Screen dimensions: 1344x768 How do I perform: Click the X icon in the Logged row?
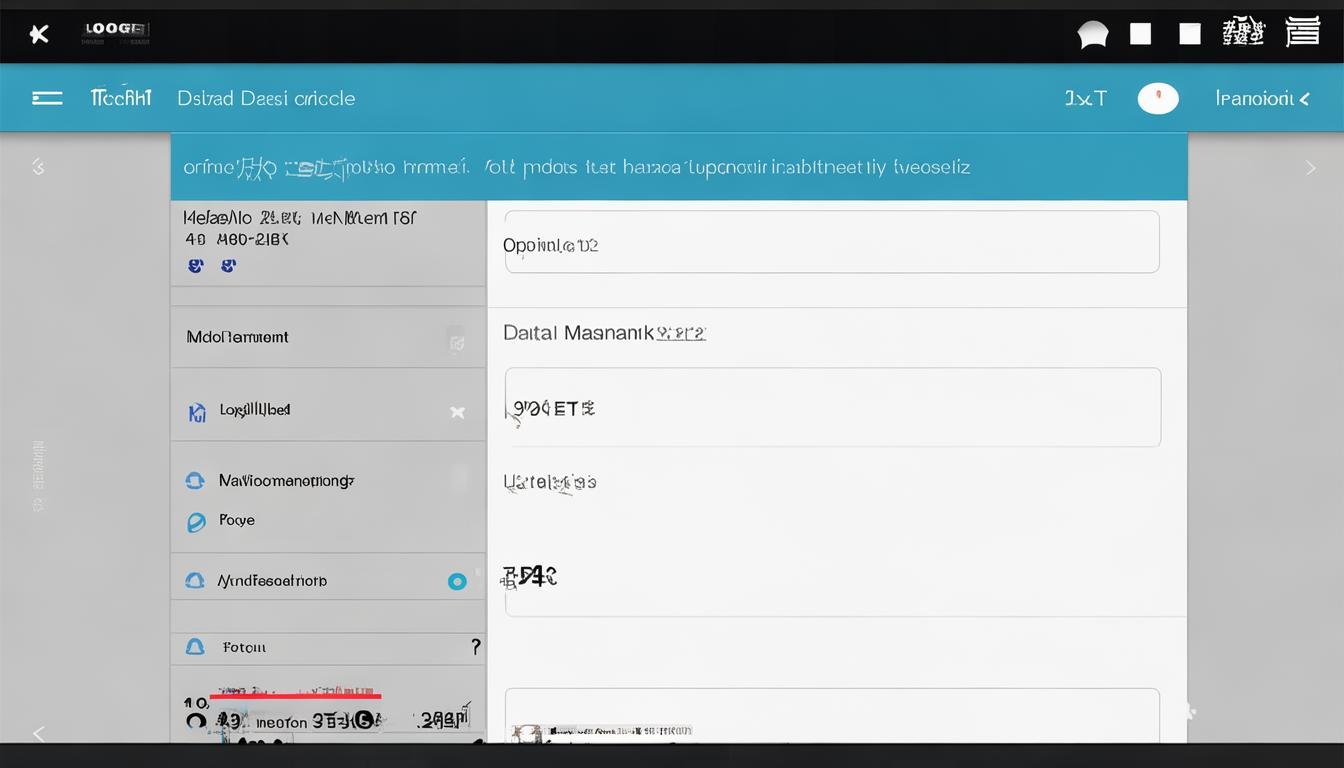(x=457, y=412)
